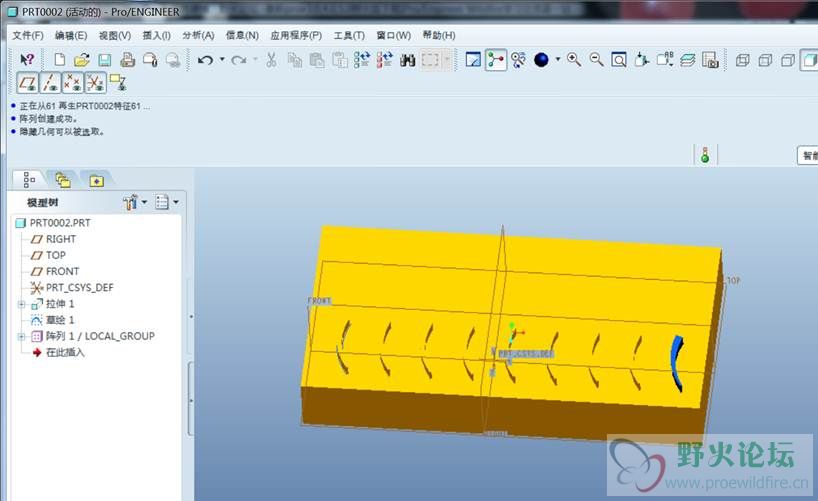The height and width of the screenshot is (501, 818).
Task: Toggle datum planes display
Action: point(28,82)
